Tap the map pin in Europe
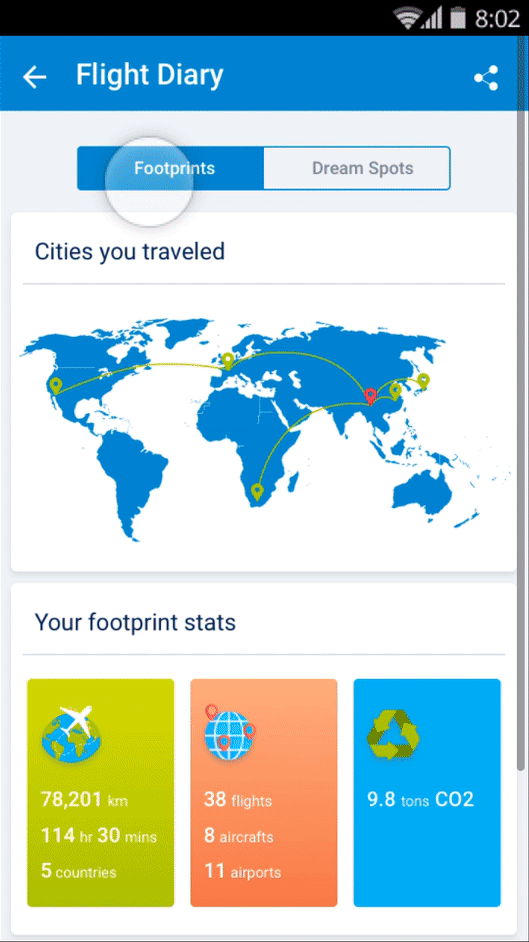This screenshot has width=529, height=942. [x=227, y=360]
